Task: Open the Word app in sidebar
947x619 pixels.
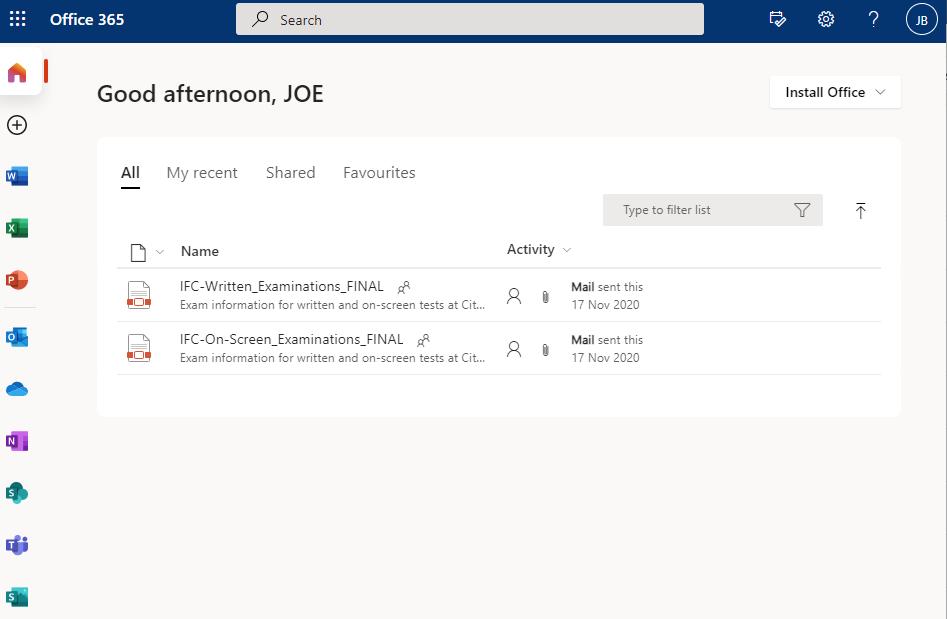Action: coord(17,177)
